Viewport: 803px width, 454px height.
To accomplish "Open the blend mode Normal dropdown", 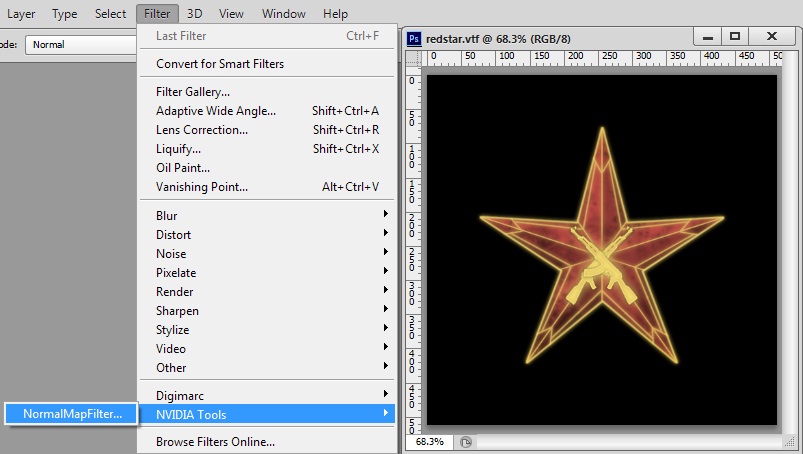I will tap(82, 45).
